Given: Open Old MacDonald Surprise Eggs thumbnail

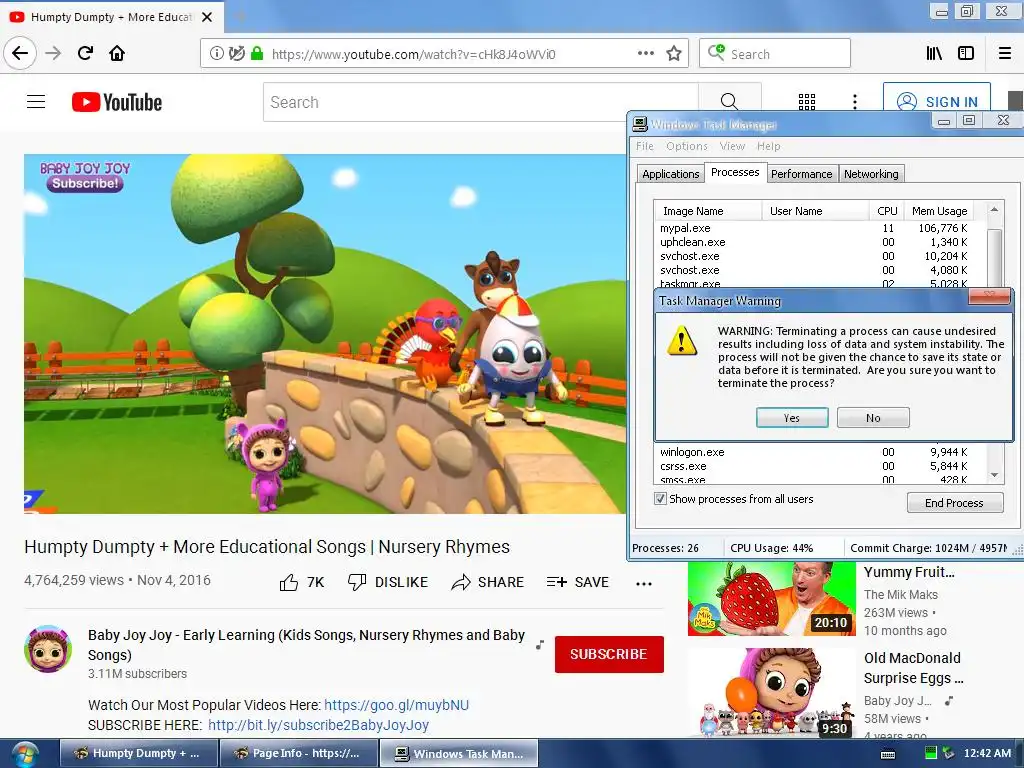Looking at the screenshot, I should coord(771,693).
